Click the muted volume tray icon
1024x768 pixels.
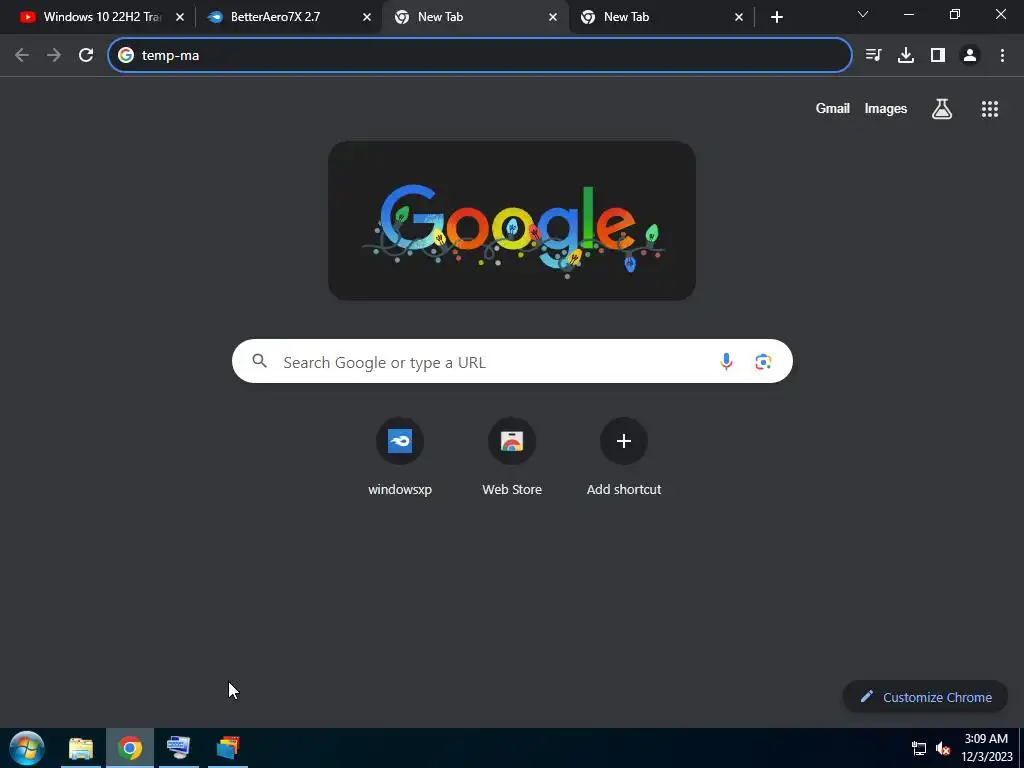(x=942, y=748)
